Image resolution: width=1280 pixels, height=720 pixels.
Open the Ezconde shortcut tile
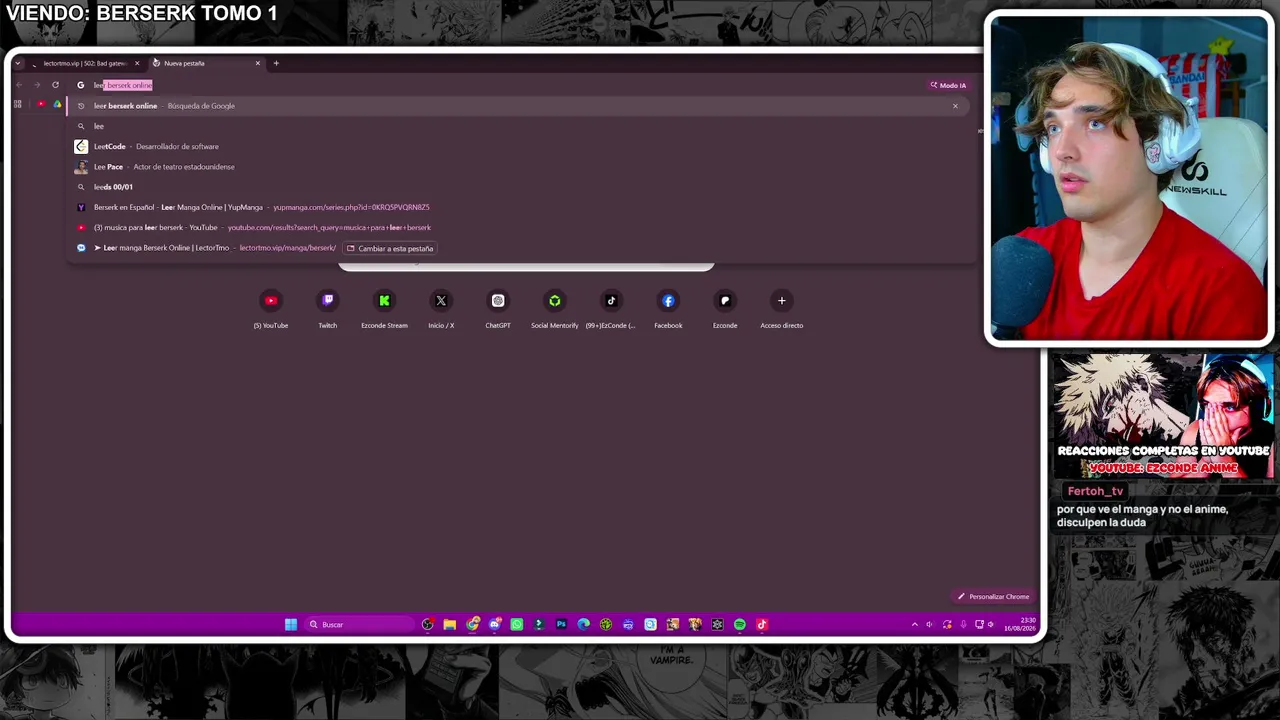725,309
